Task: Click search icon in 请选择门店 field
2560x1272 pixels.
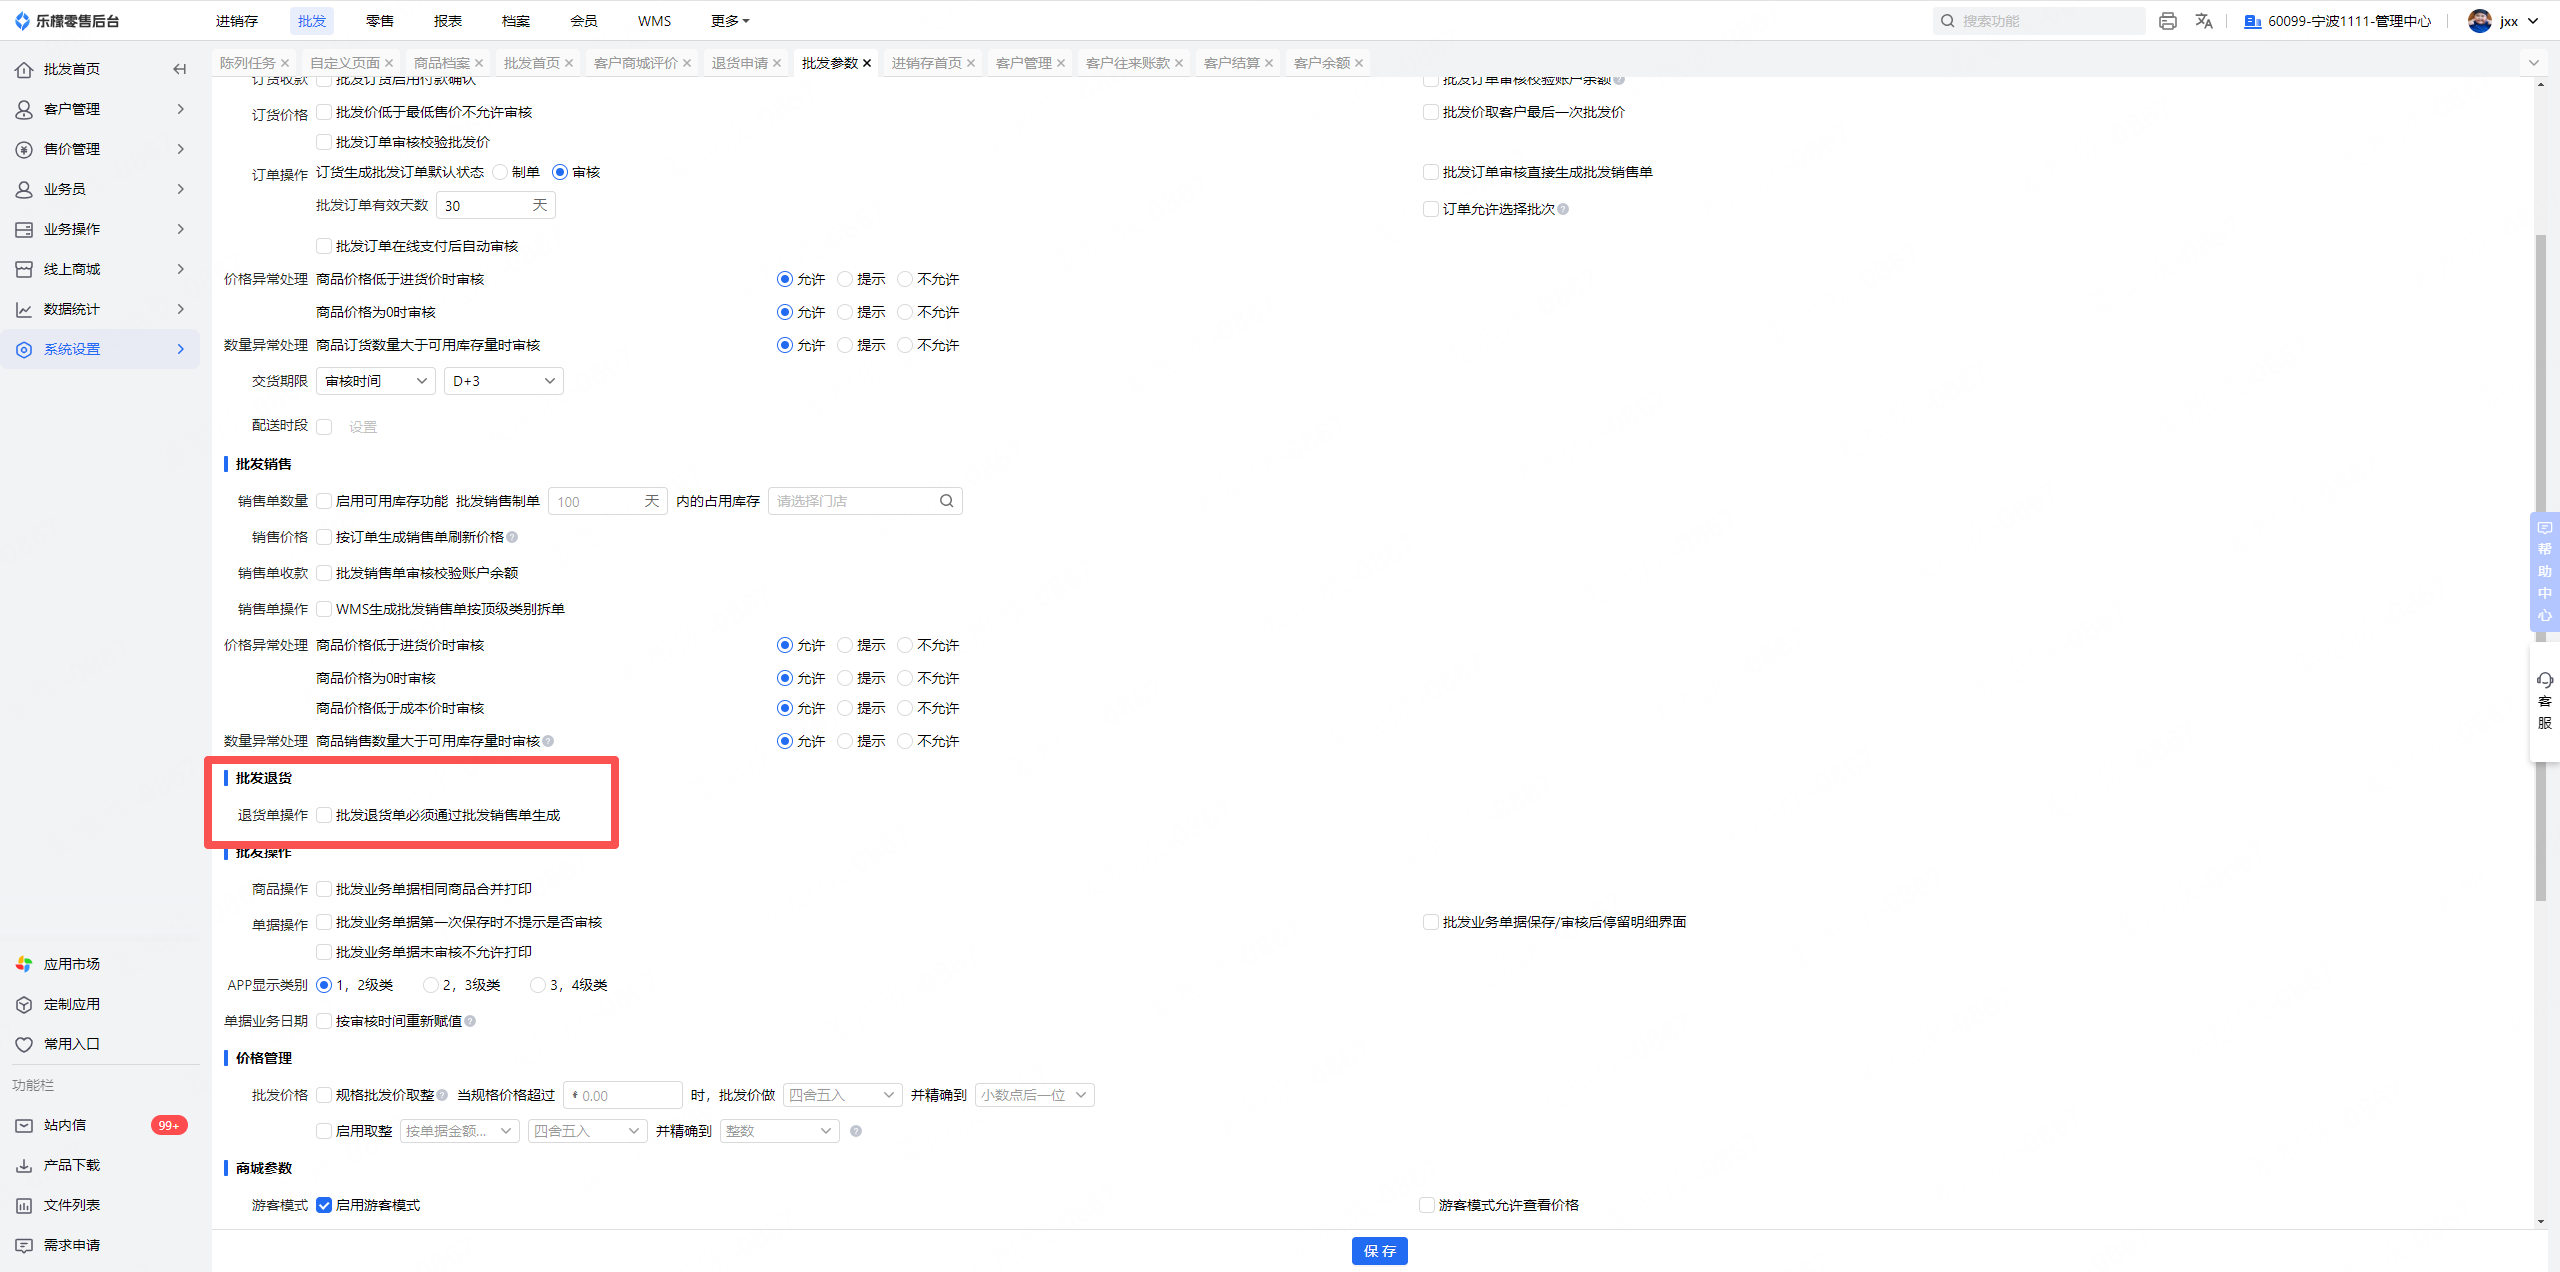Action: pyautogui.click(x=946, y=501)
